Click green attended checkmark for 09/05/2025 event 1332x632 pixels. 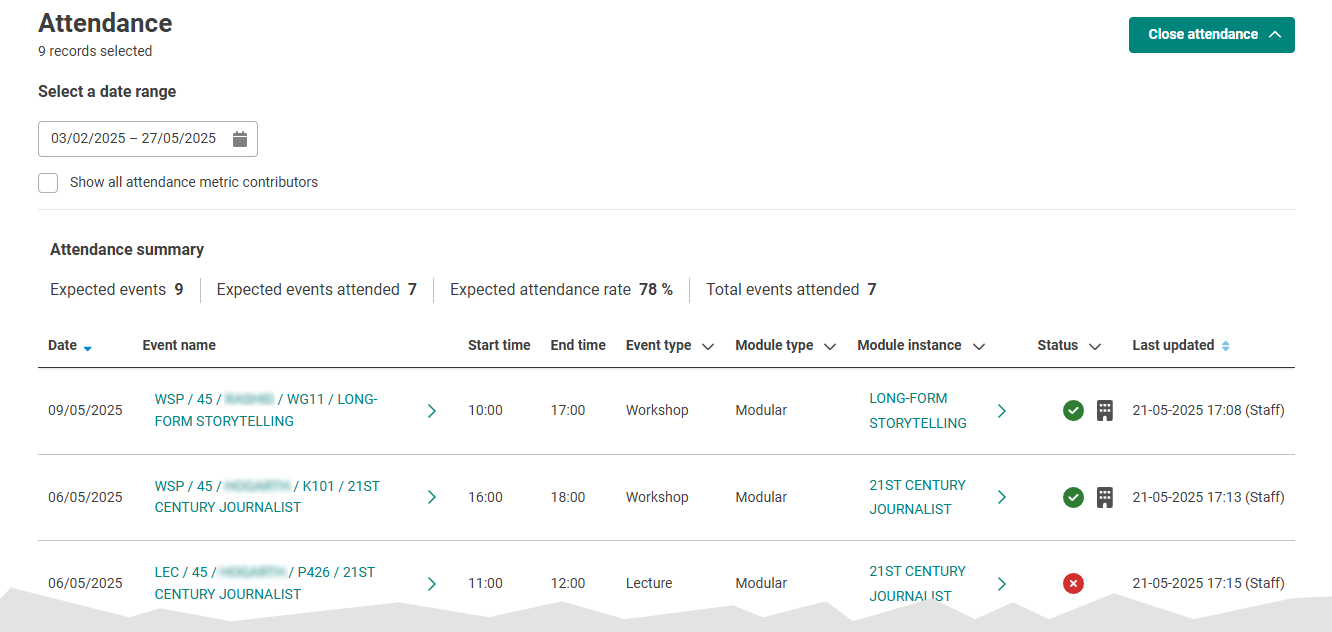pyautogui.click(x=1073, y=410)
